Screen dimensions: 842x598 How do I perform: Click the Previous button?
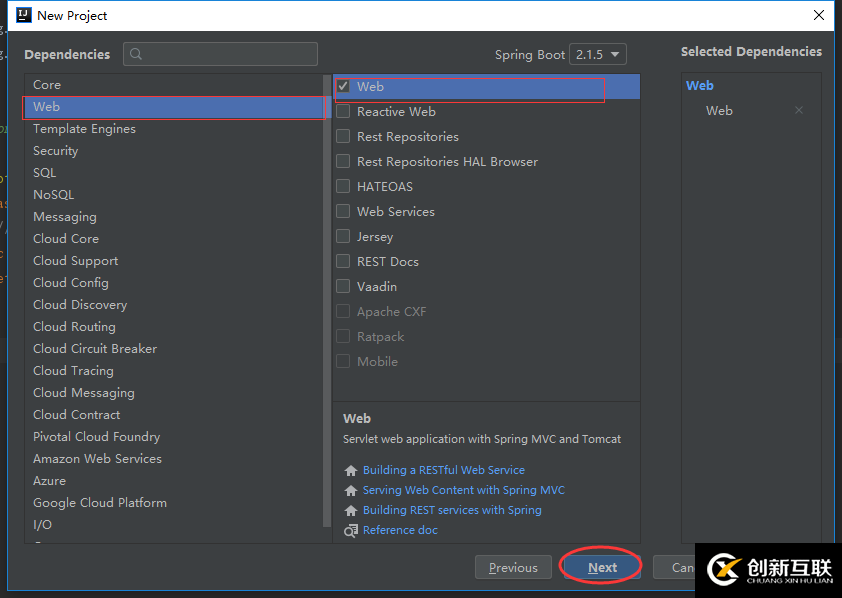(513, 568)
